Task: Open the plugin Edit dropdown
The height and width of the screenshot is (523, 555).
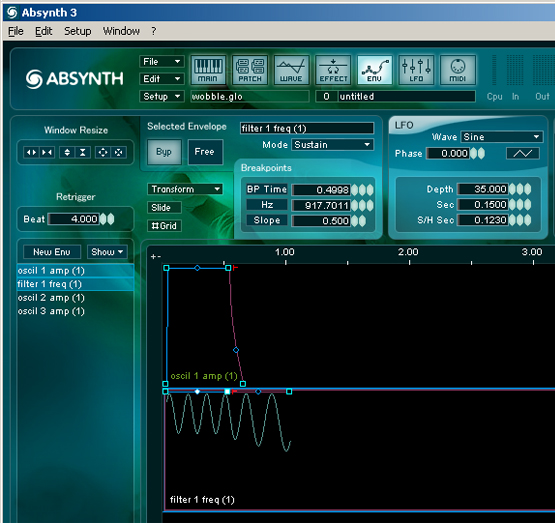Action: pyautogui.click(x=162, y=79)
